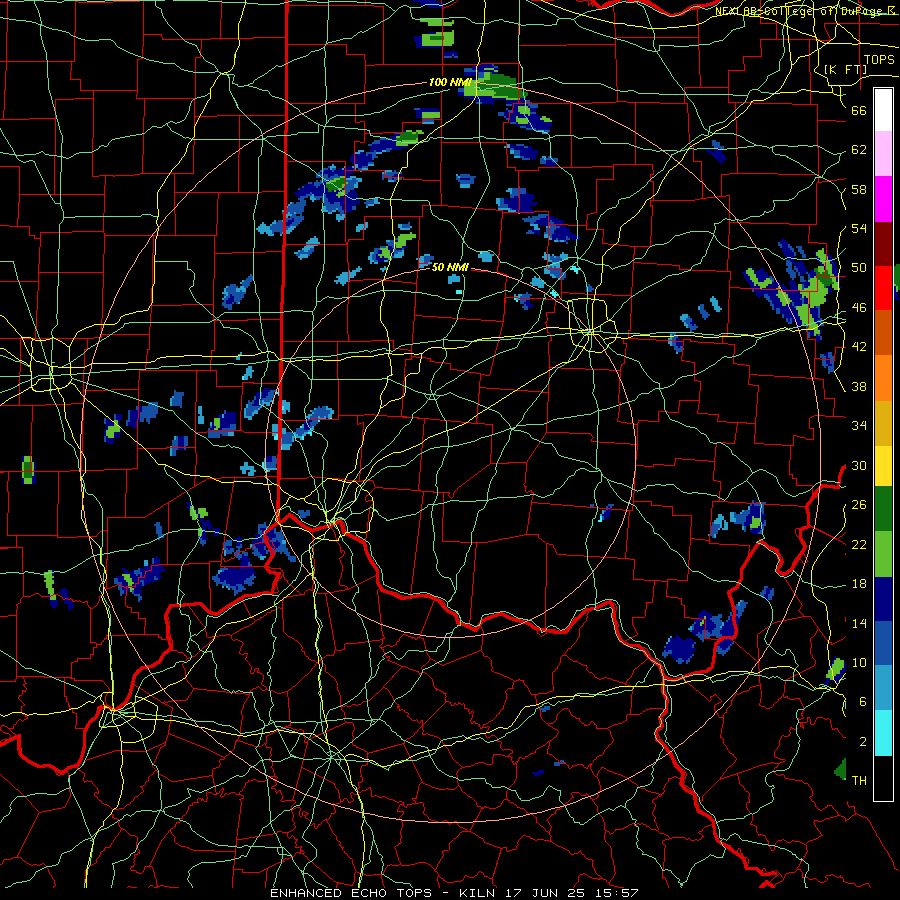Pick the light blue legend swatch
This screenshot has width=900, height=900.
click(883, 688)
